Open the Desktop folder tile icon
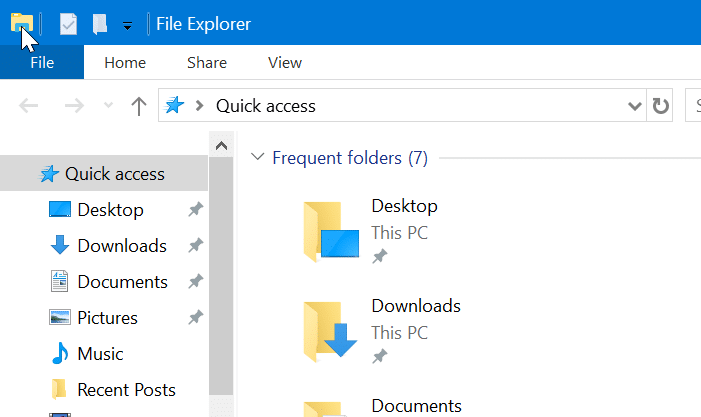 331,232
